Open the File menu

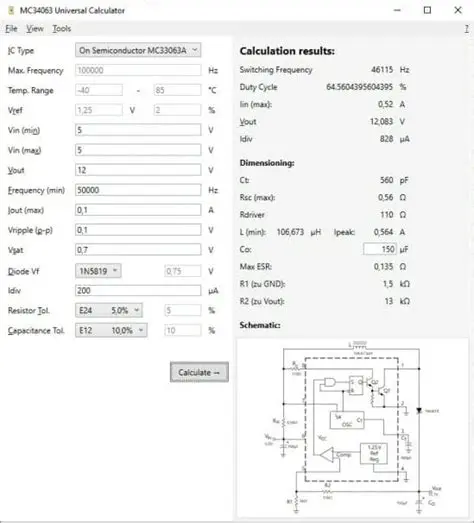click(x=11, y=29)
